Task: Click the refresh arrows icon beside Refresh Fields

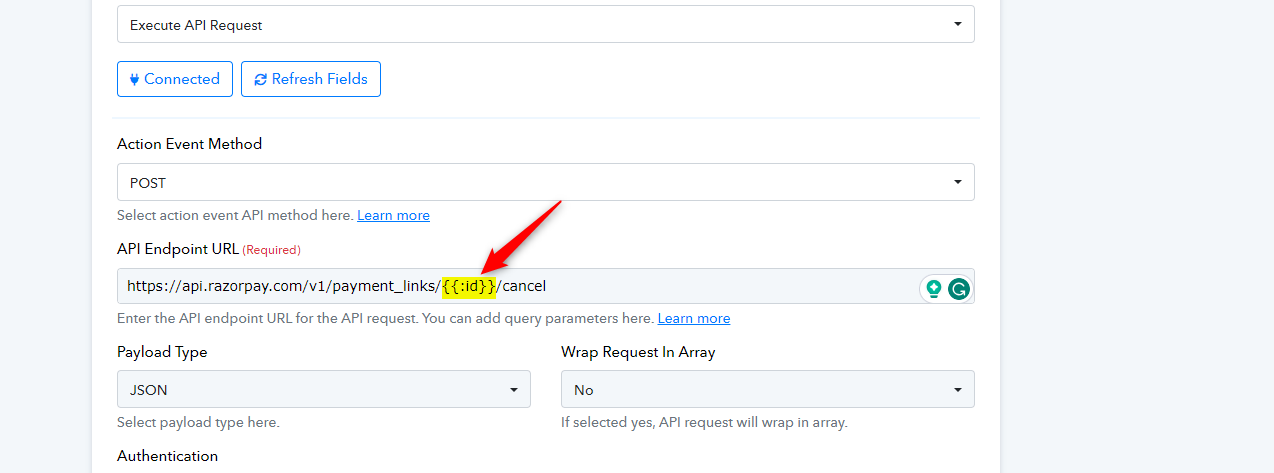Action: pos(261,79)
